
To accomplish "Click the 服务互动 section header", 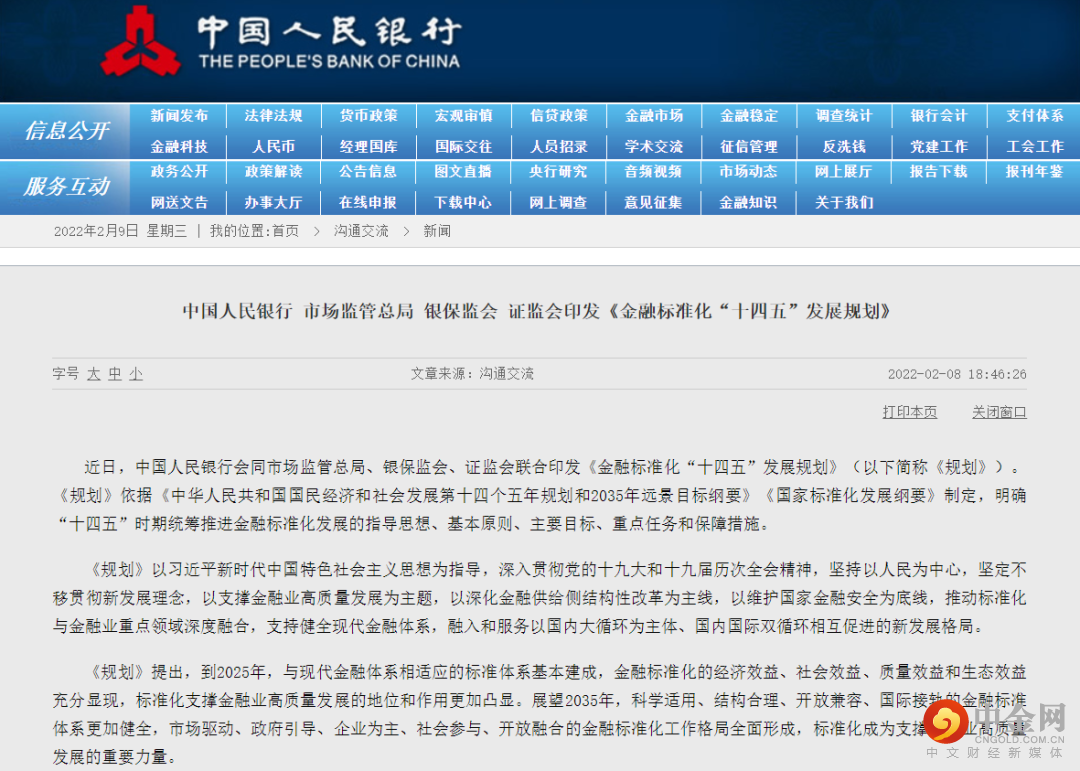I will pos(66,187).
